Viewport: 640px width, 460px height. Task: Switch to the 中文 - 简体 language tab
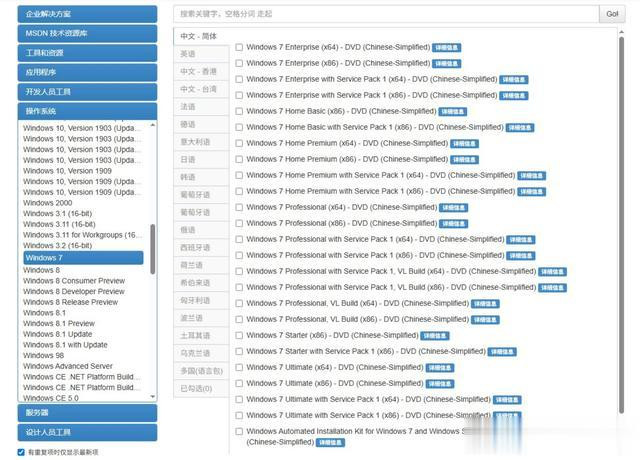[x=201, y=36]
